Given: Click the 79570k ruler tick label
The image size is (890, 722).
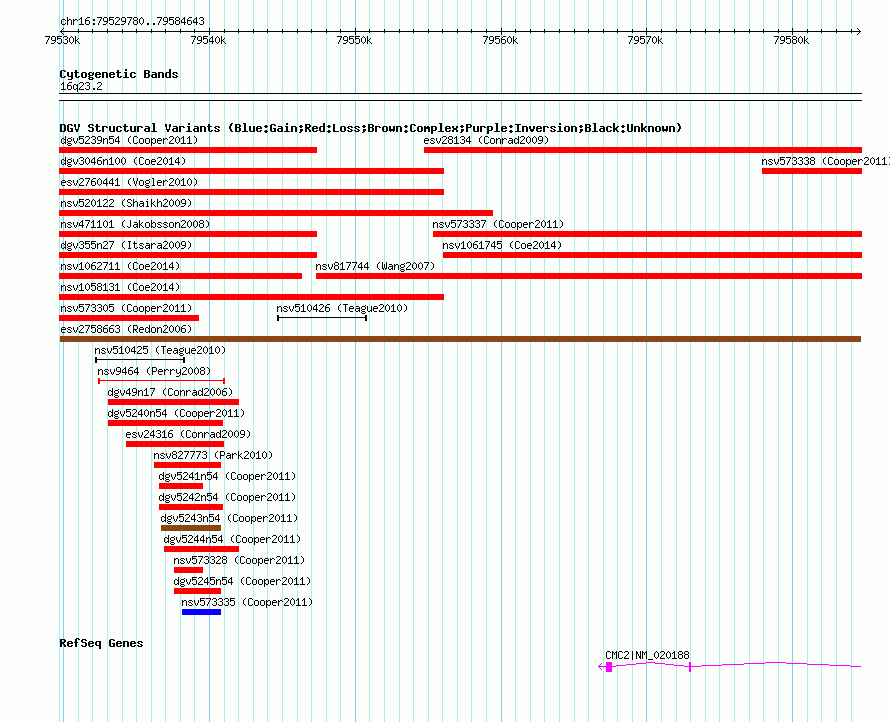Looking at the screenshot, I should [645, 40].
